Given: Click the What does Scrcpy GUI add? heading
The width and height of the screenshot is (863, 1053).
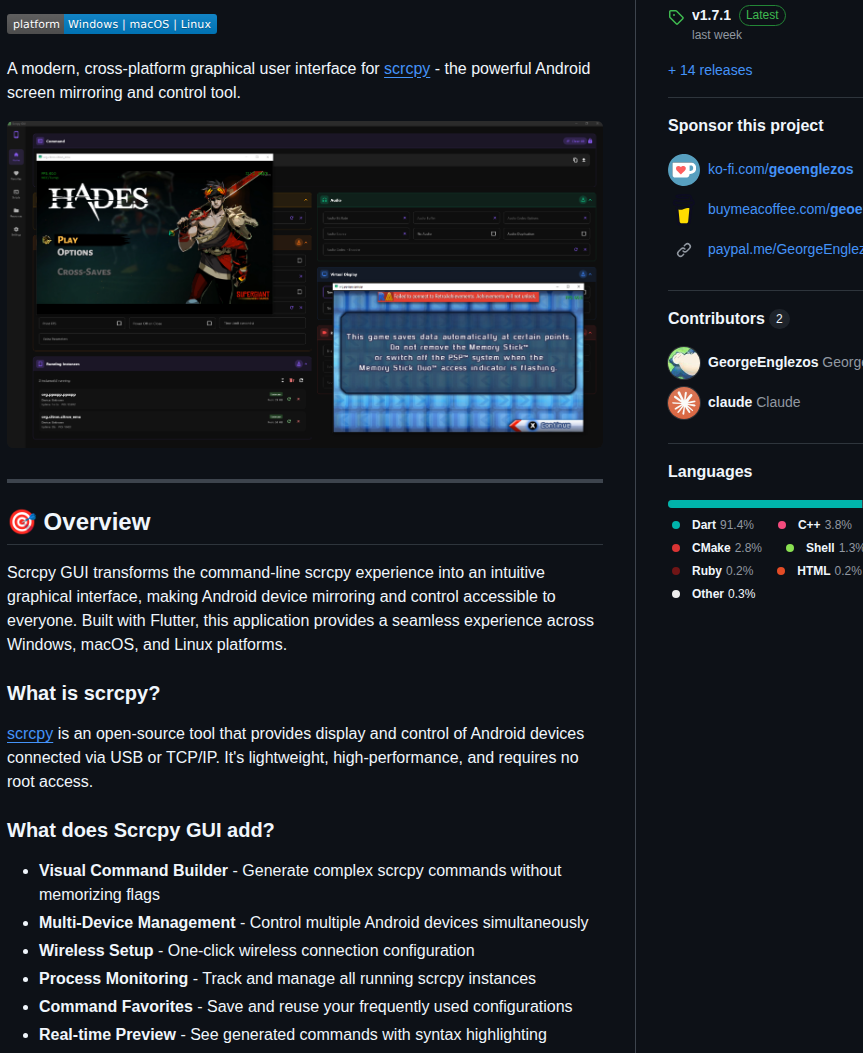Looking at the screenshot, I should coord(140,830).
